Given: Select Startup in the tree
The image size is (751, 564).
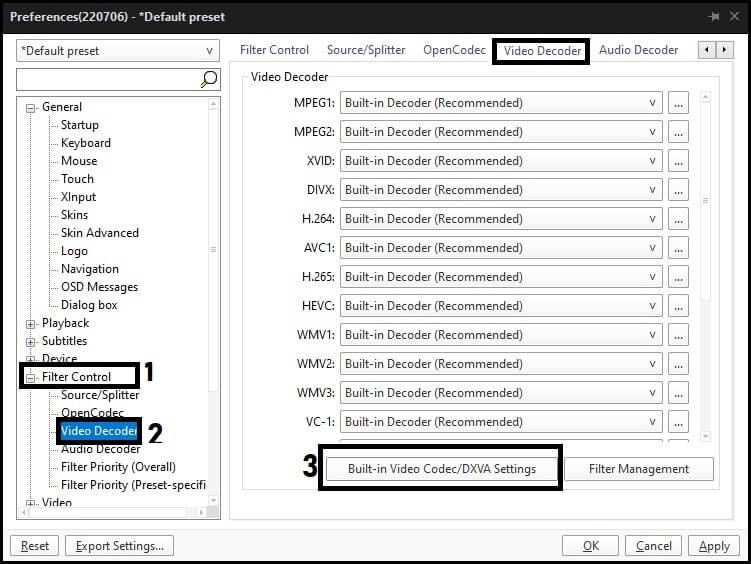Looking at the screenshot, I should click(80, 125).
